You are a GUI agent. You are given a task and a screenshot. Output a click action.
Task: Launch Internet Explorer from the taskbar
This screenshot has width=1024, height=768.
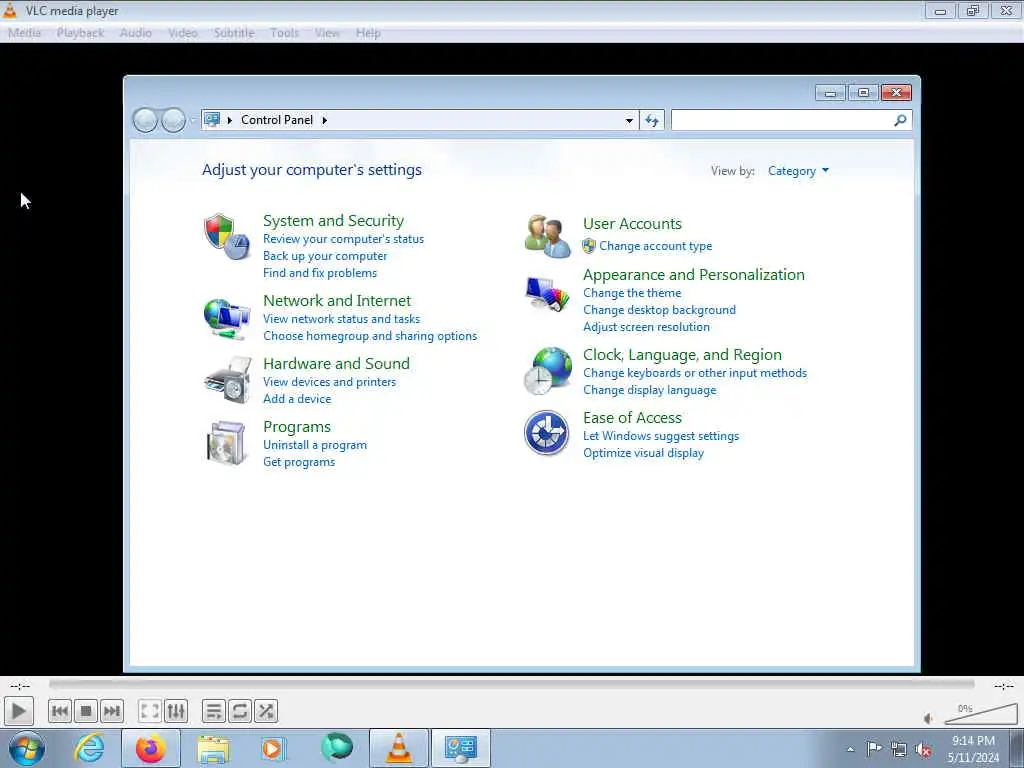(89, 748)
